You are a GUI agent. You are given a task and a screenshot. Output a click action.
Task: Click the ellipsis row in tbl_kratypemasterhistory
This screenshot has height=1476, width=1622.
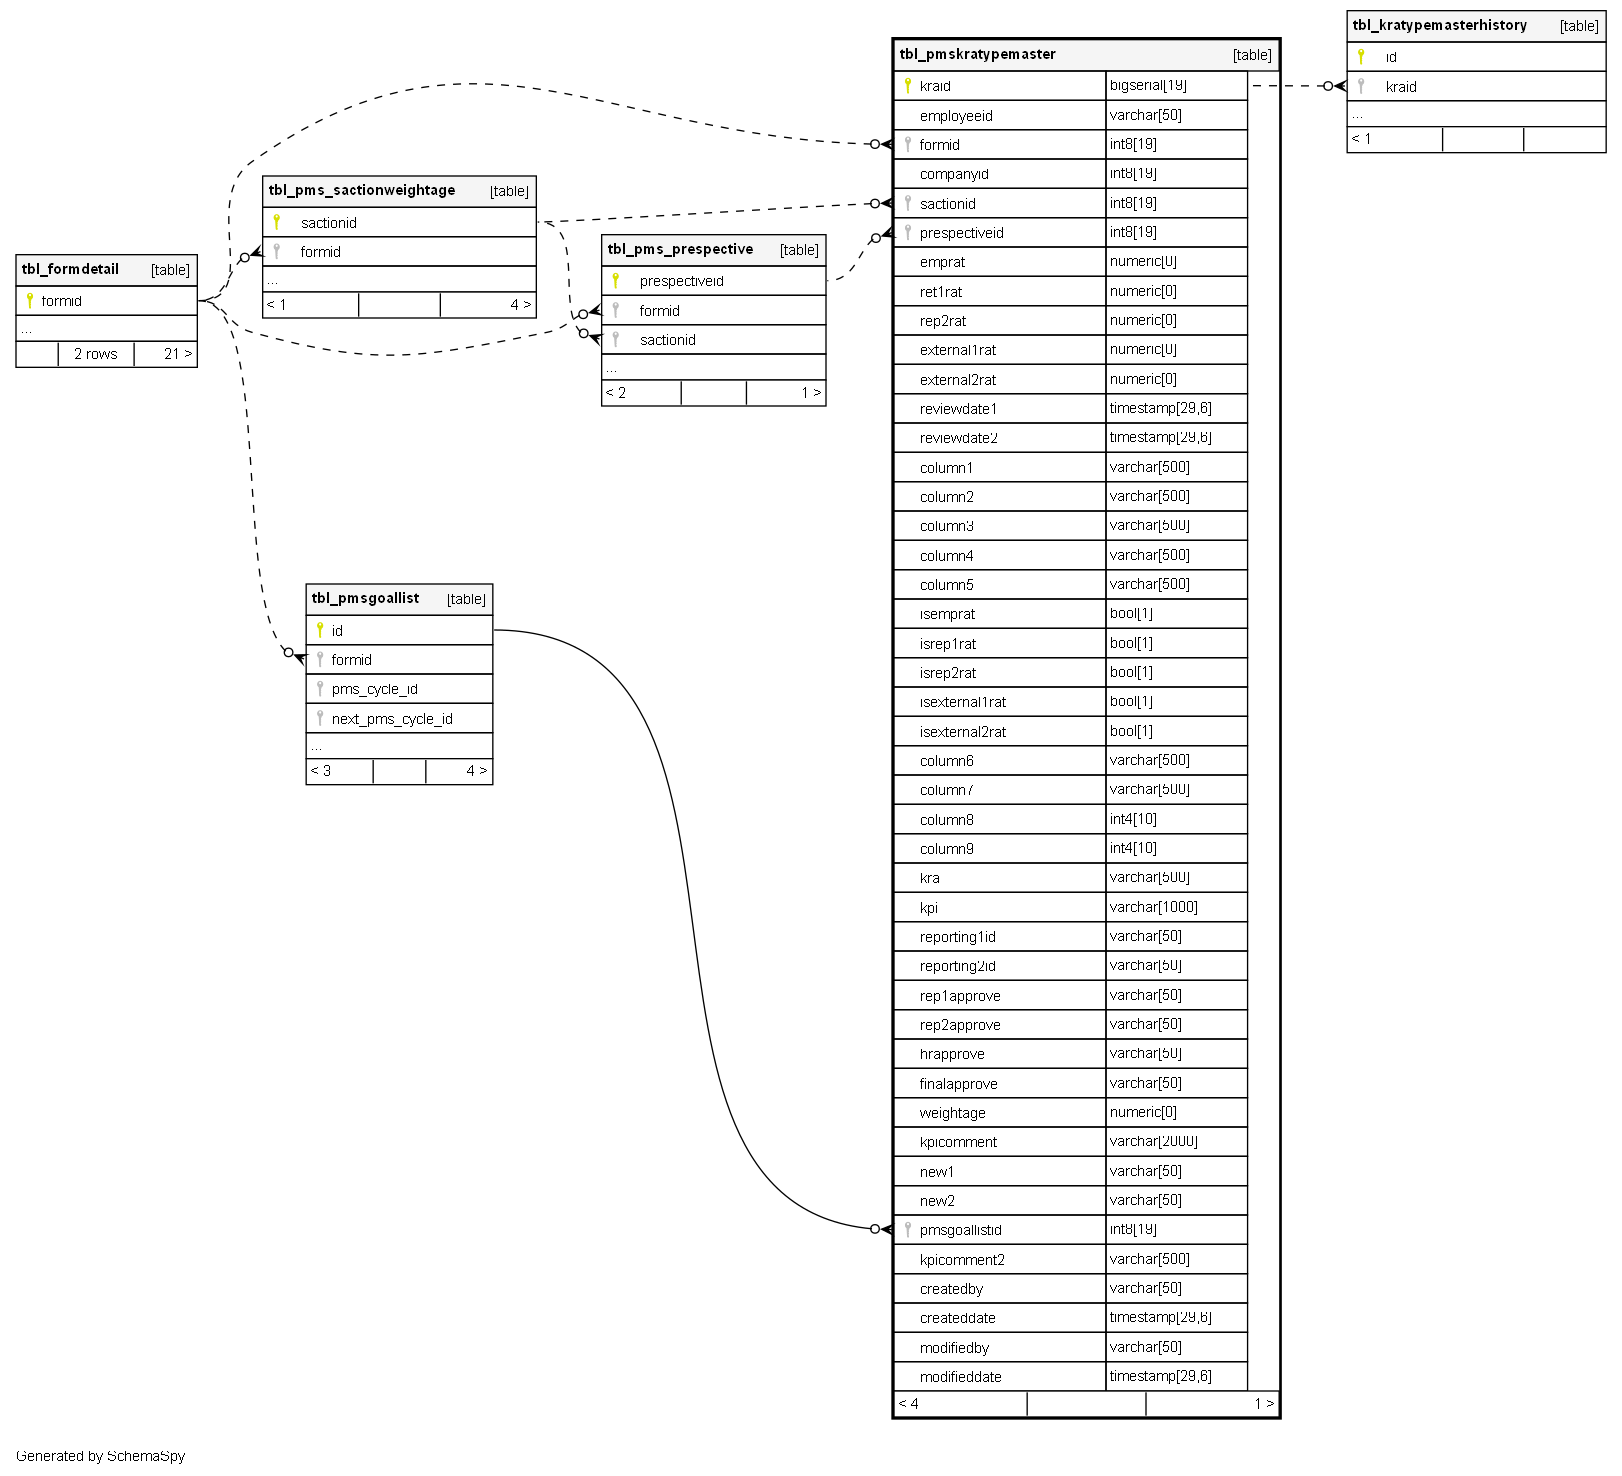[x=1475, y=115]
